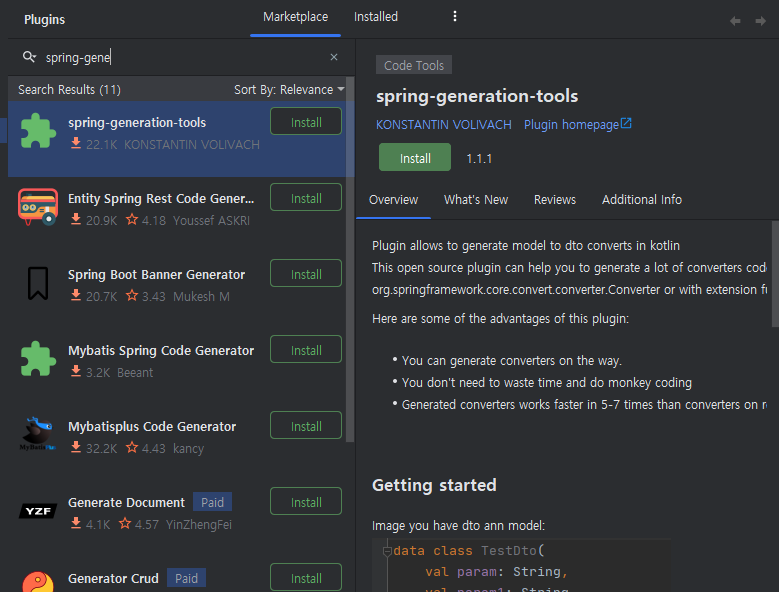This screenshot has width=779, height=592.
Task: Open the What's New tab
Action: point(476,200)
